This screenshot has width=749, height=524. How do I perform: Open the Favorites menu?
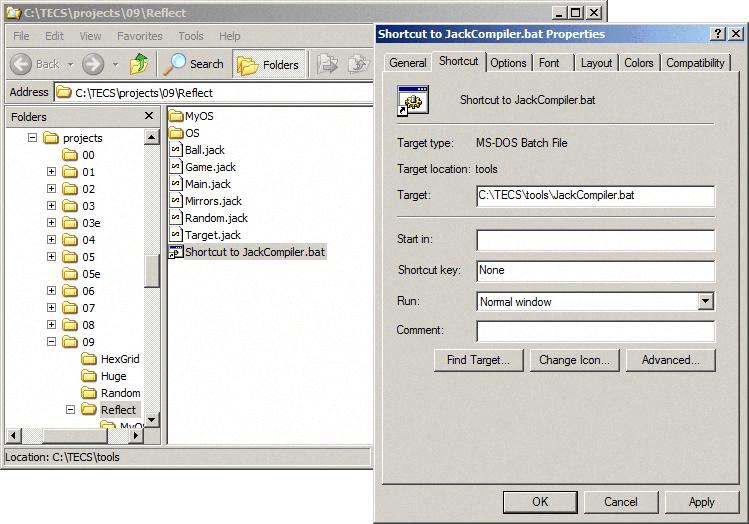coord(139,36)
